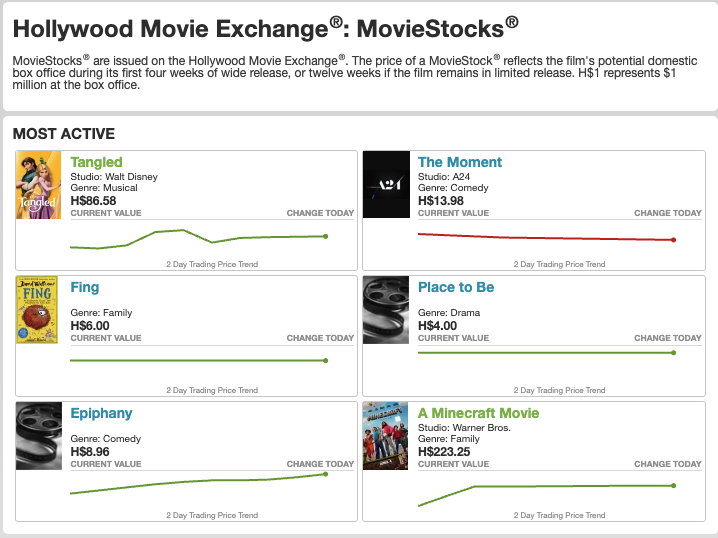Open the Place to Be link

click(x=456, y=287)
